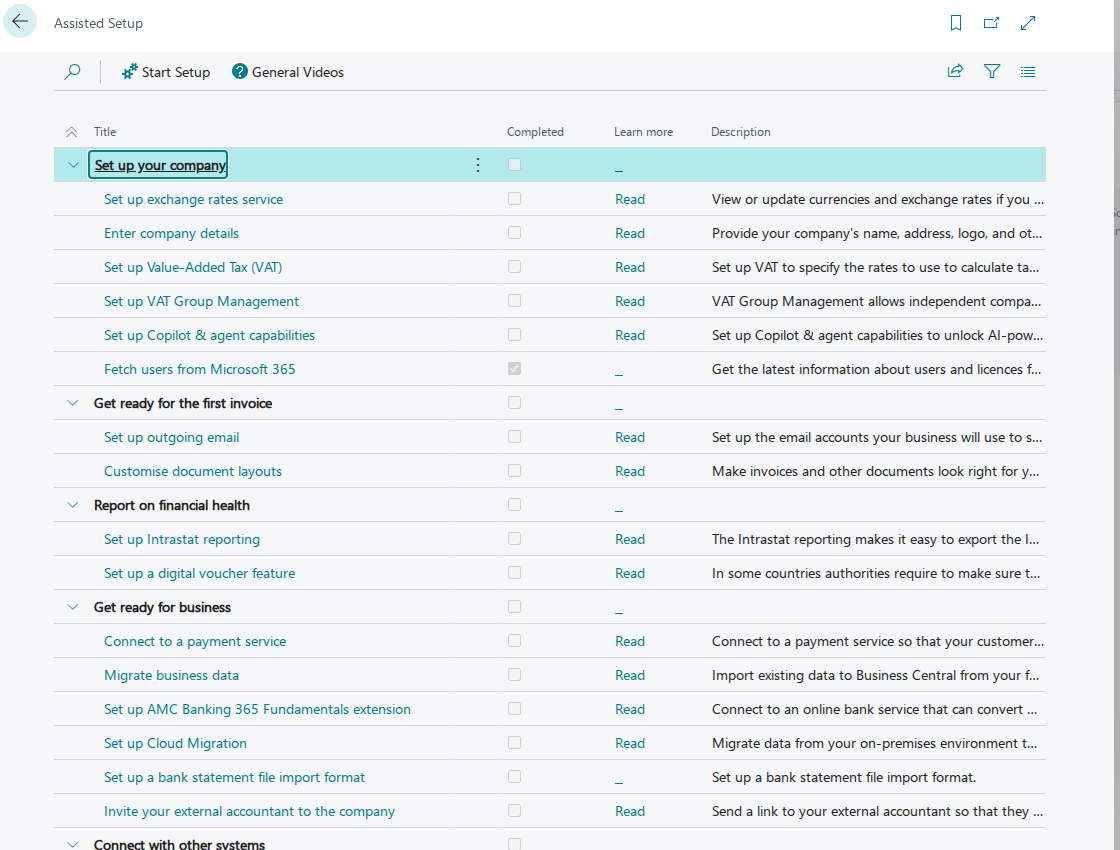Viewport: 1120px width, 850px height.
Task: Click description 'Set up a bank statement file import format.'
Action: pos(844,777)
